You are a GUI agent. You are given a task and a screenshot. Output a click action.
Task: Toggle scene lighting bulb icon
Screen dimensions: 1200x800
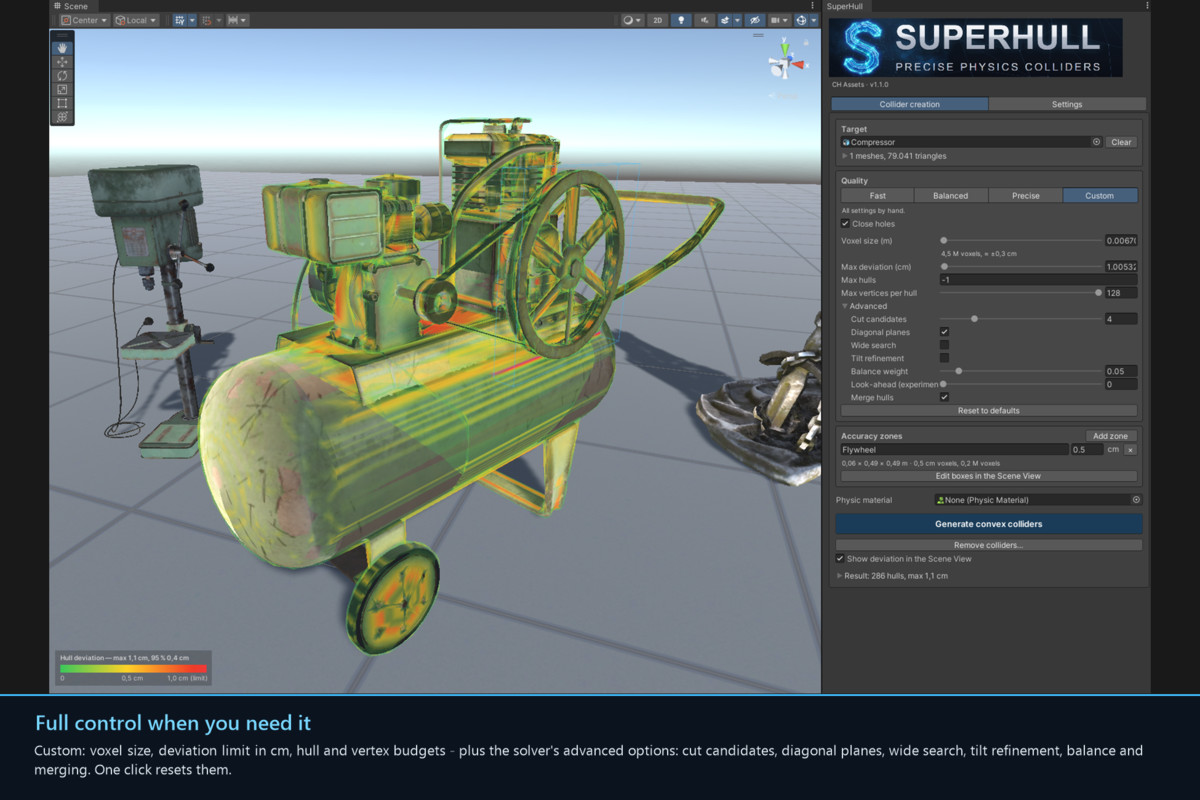tap(681, 20)
